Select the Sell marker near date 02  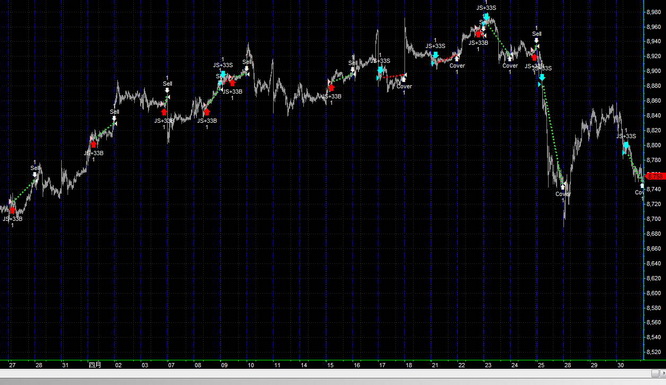[114, 112]
